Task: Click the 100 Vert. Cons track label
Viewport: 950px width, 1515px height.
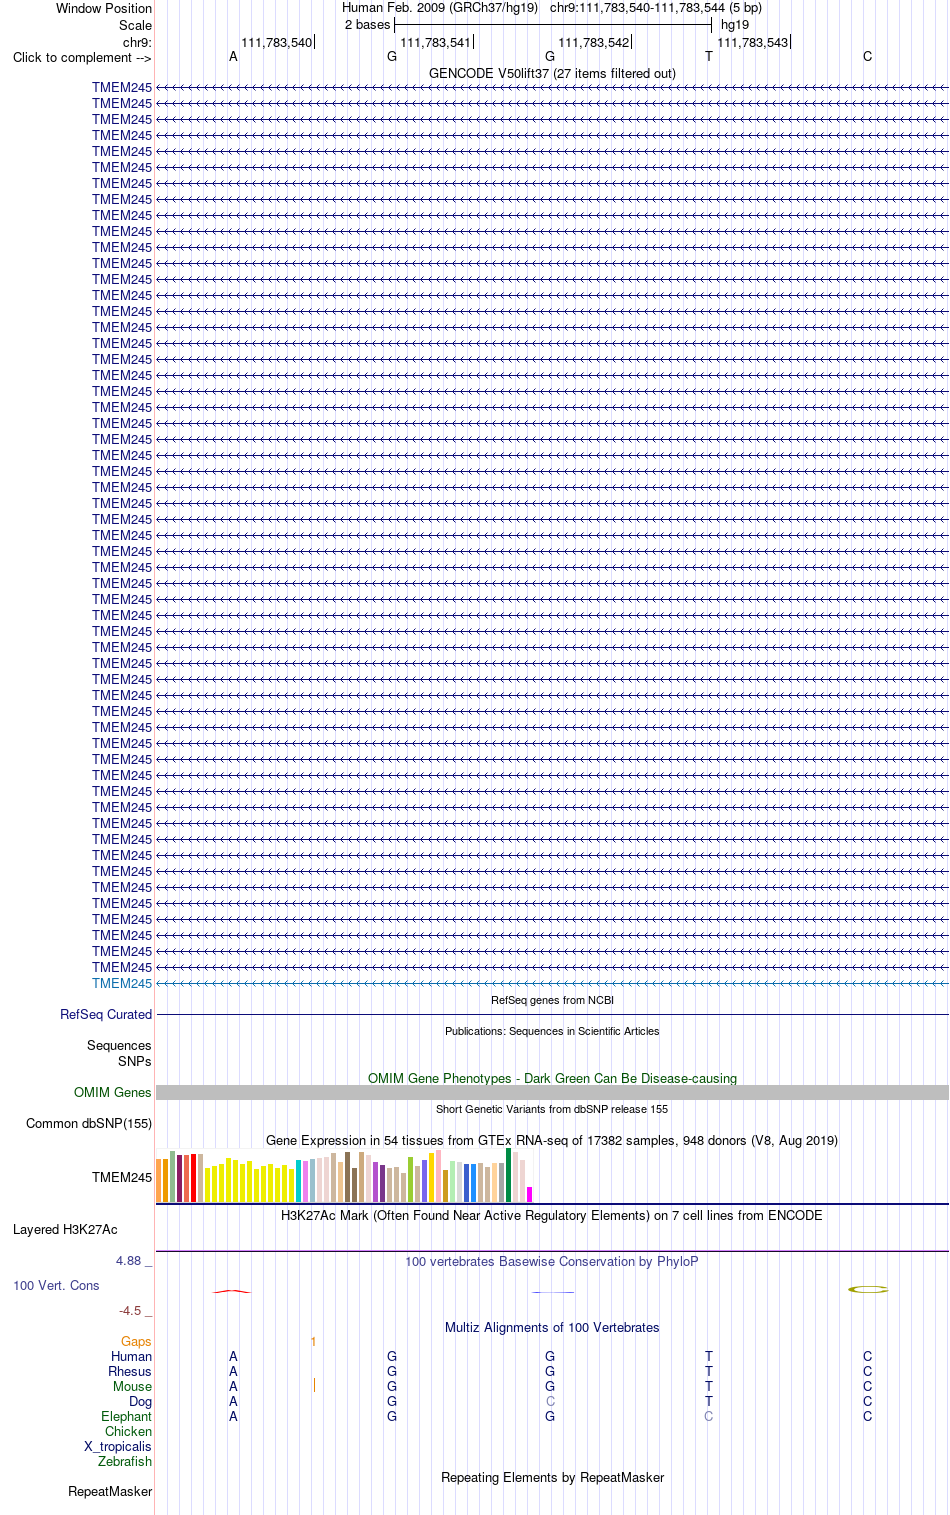Action: 56,1285
